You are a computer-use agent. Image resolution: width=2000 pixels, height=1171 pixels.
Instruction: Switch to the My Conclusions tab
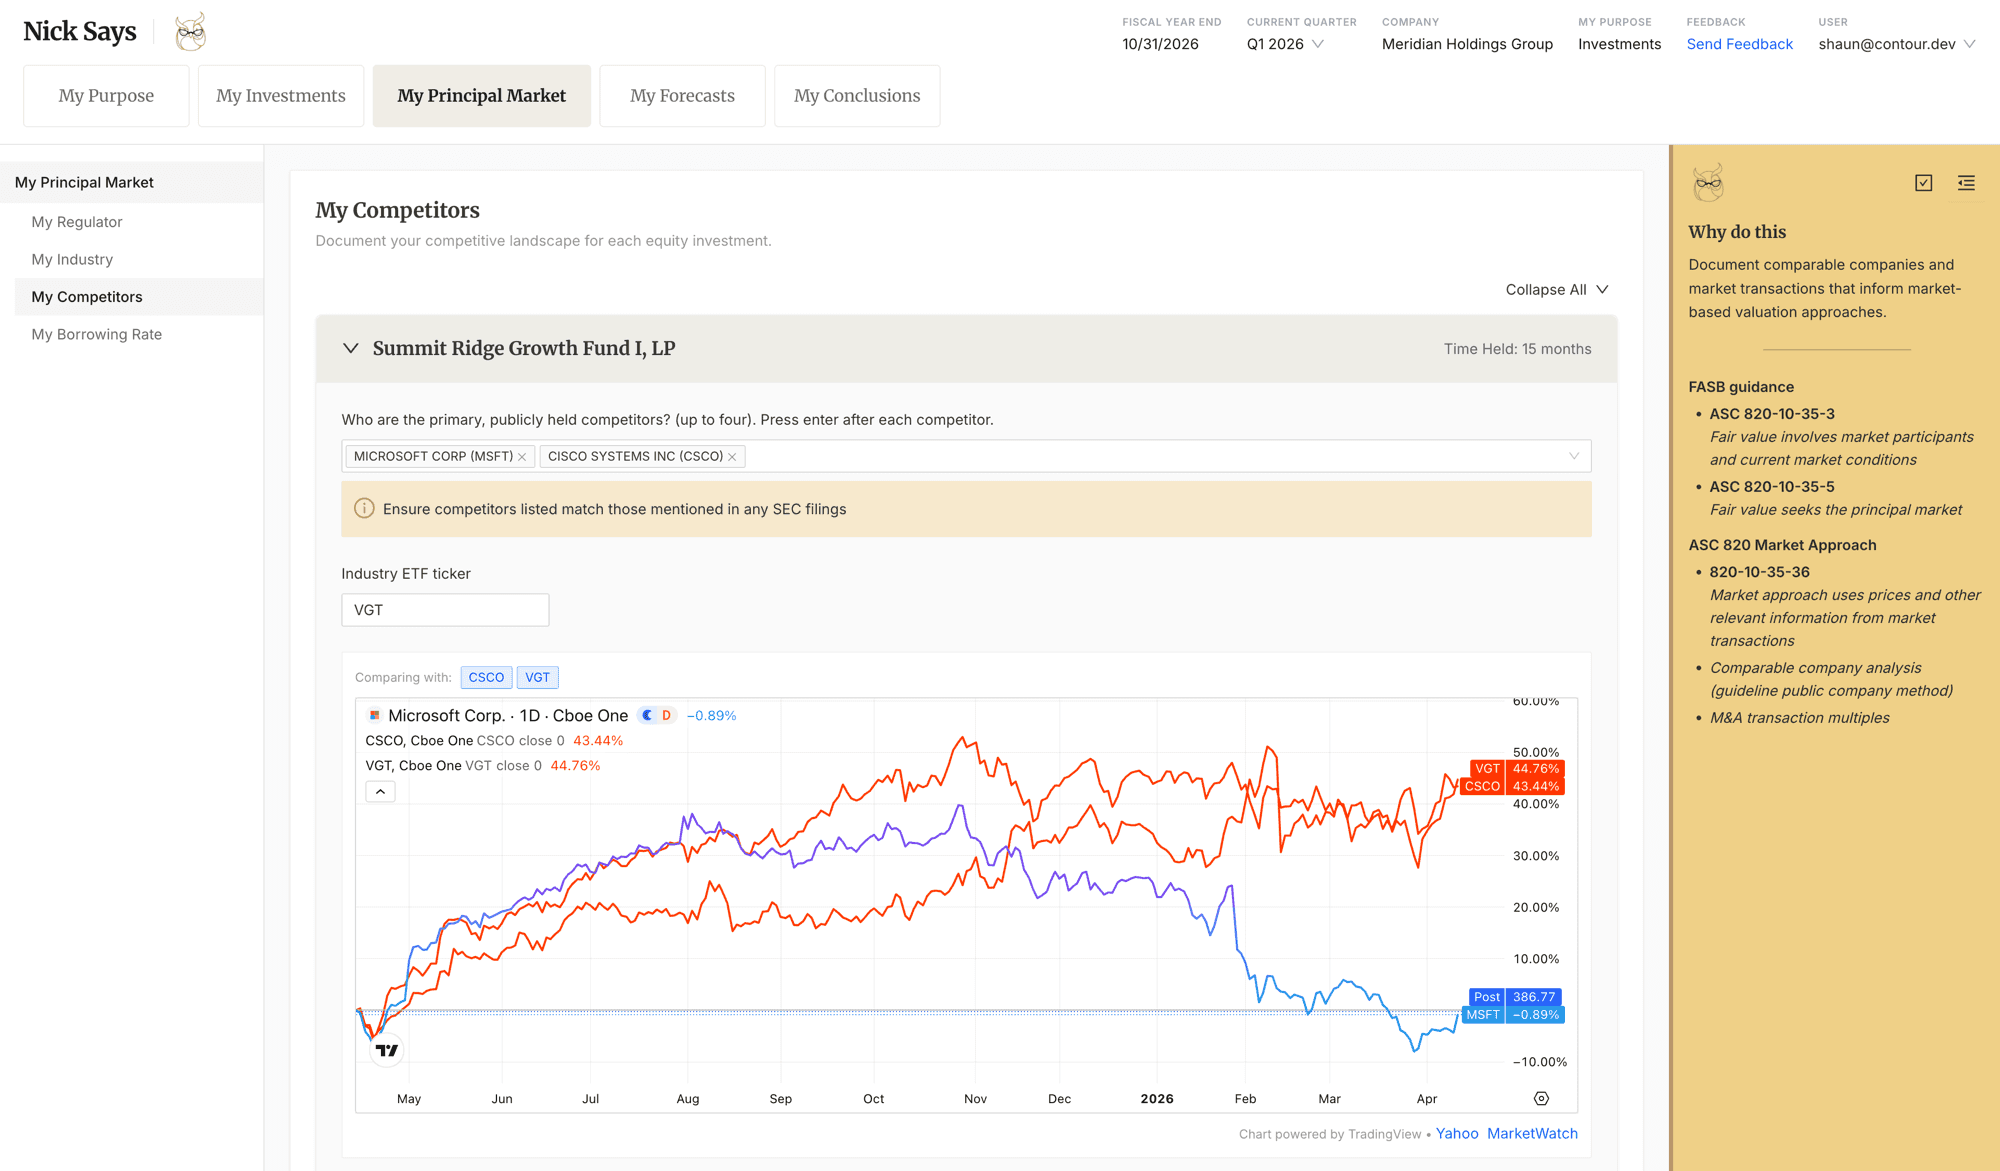click(x=857, y=95)
